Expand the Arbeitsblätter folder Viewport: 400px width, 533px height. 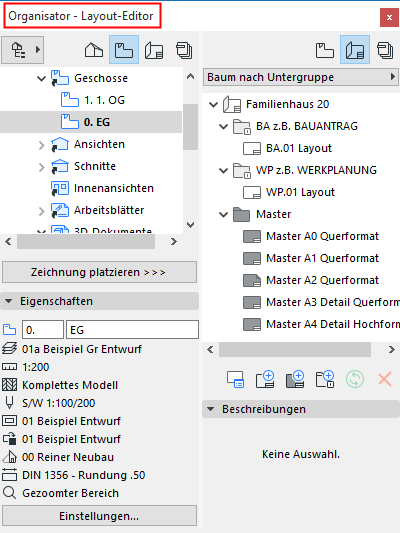pos(41,211)
